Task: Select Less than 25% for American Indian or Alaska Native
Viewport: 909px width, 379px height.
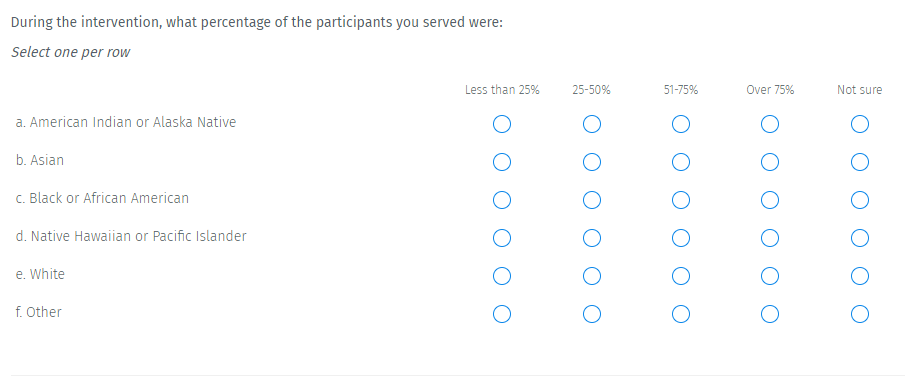Action: (502, 124)
